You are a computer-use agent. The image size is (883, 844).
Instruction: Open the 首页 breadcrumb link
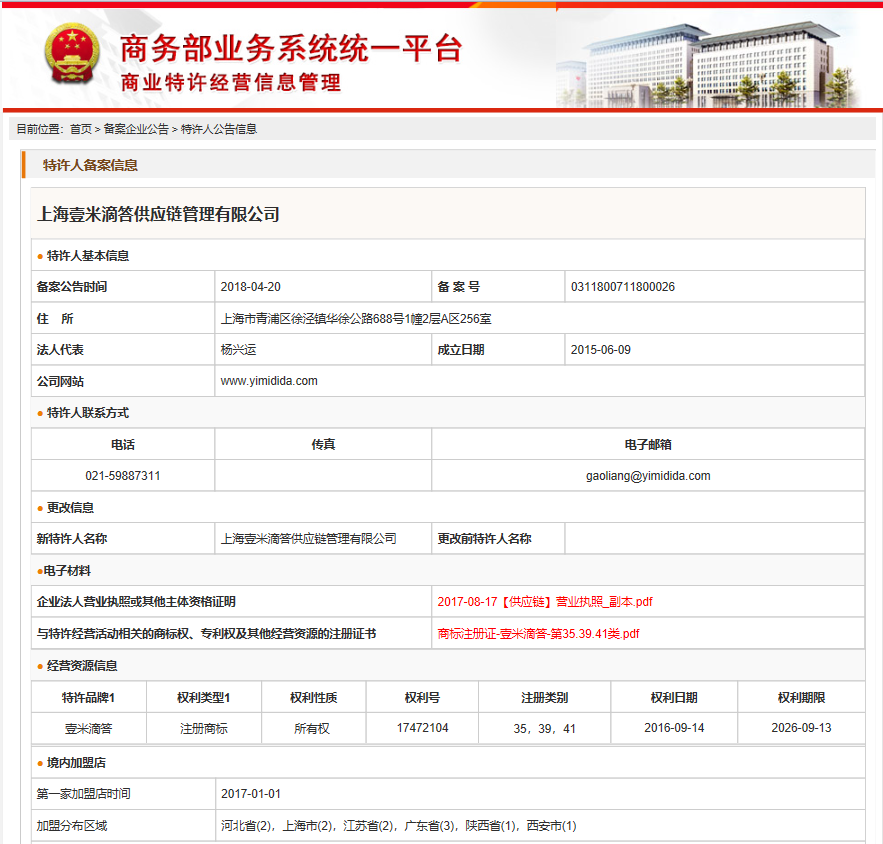point(81,129)
